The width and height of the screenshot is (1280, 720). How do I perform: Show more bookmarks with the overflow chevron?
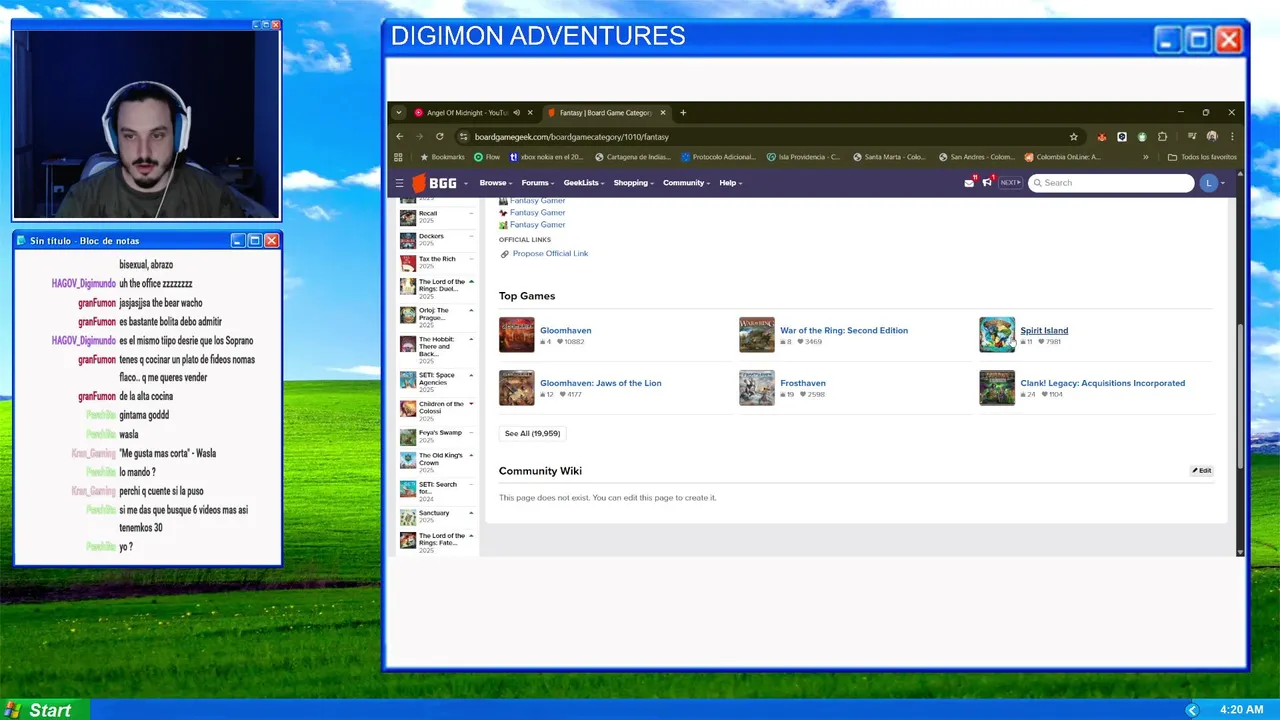(x=1146, y=157)
